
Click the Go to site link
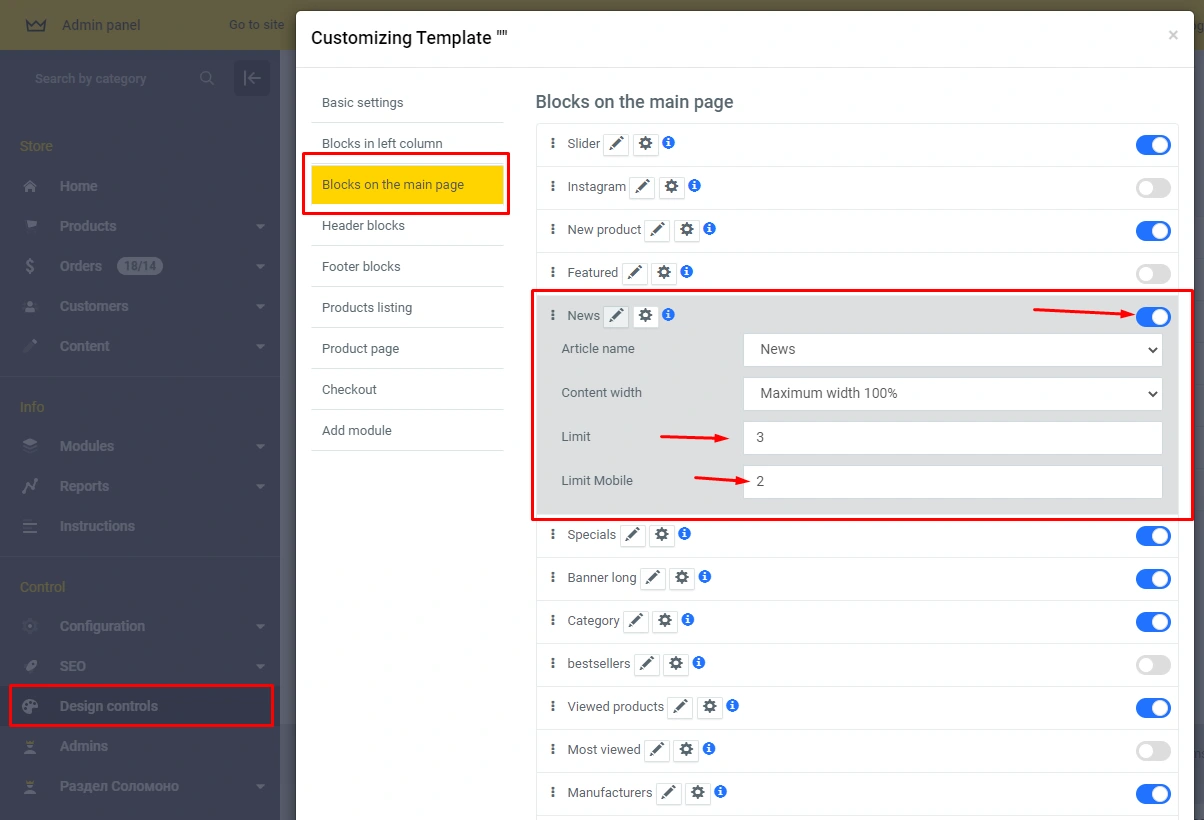(x=256, y=25)
